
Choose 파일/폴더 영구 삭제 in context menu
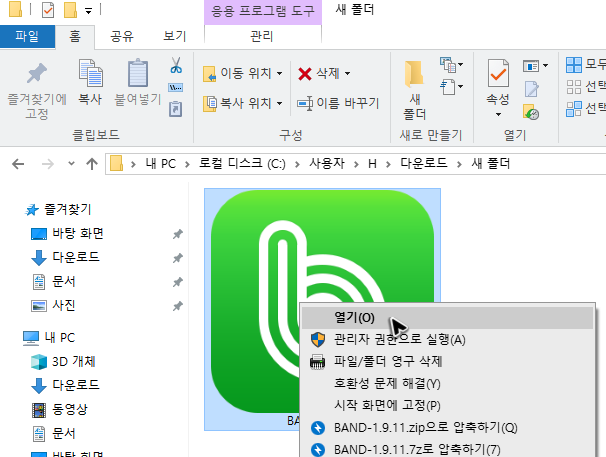pyautogui.click(x=448, y=362)
